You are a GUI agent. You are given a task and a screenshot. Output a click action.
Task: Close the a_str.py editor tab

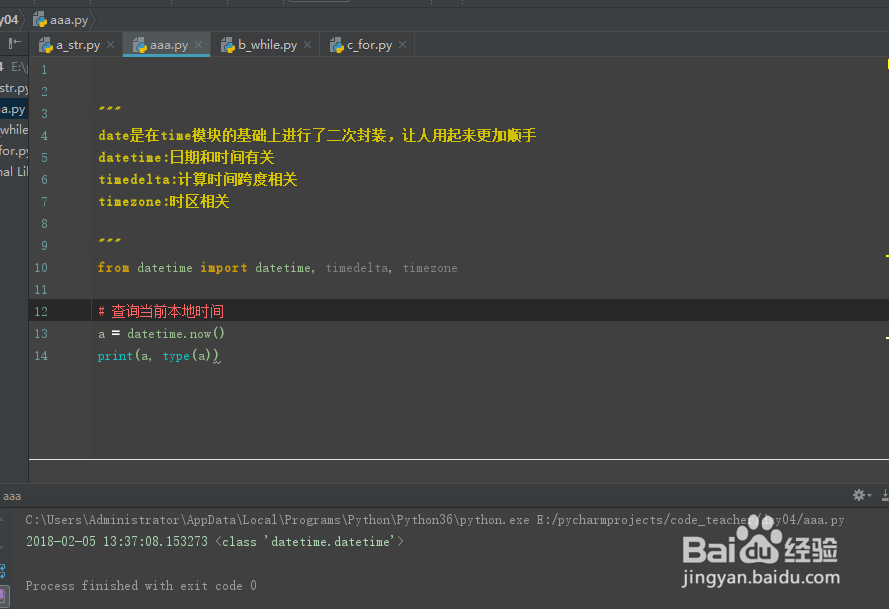click(110, 44)
